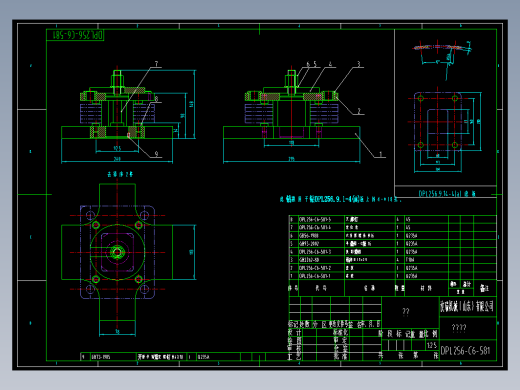Click the 名称 header cell of the parts list
Viewport: 520px width, 390px height.
(369, 288)
